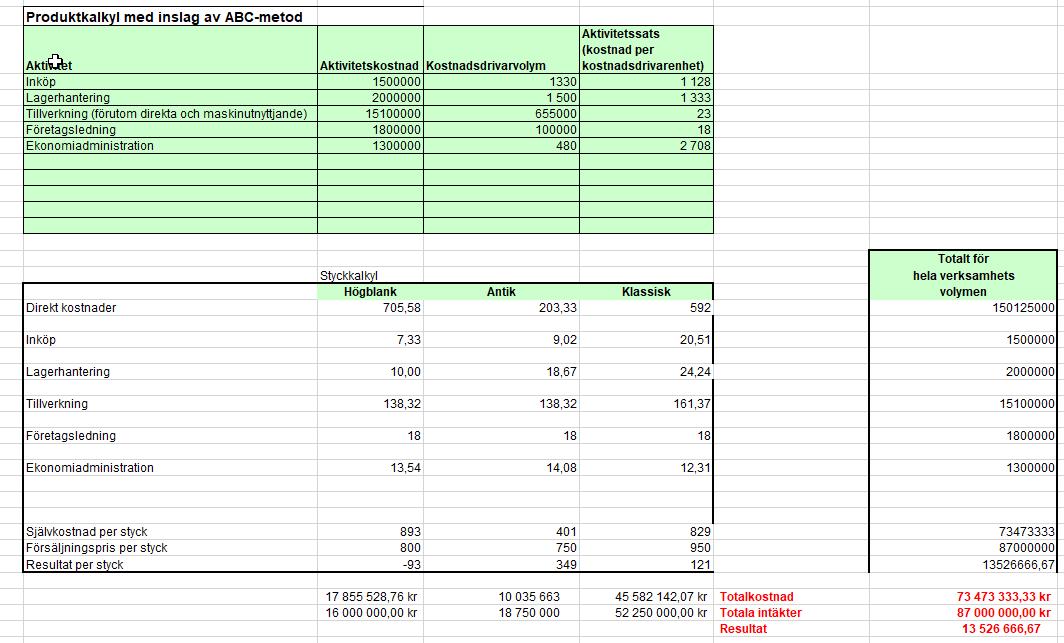Select Resultat per styck value -93
The height and width of the screenshot is (643, 1064).
coord(410,565)
